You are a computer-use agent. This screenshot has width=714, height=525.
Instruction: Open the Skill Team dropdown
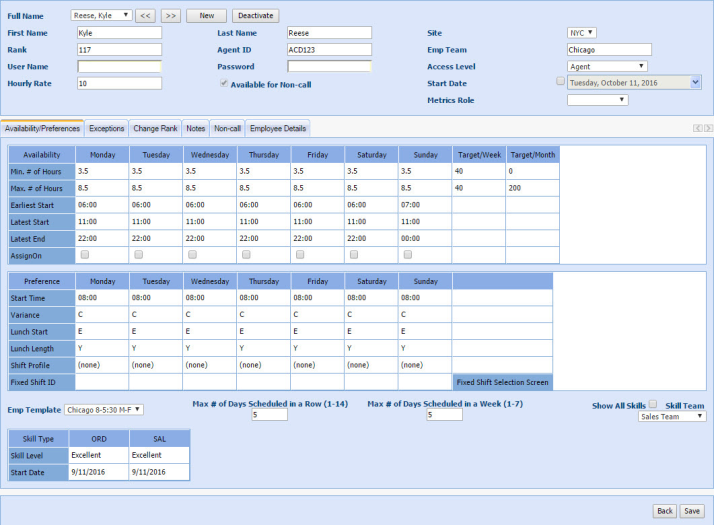pyautogui.click(x=672, y=417)
